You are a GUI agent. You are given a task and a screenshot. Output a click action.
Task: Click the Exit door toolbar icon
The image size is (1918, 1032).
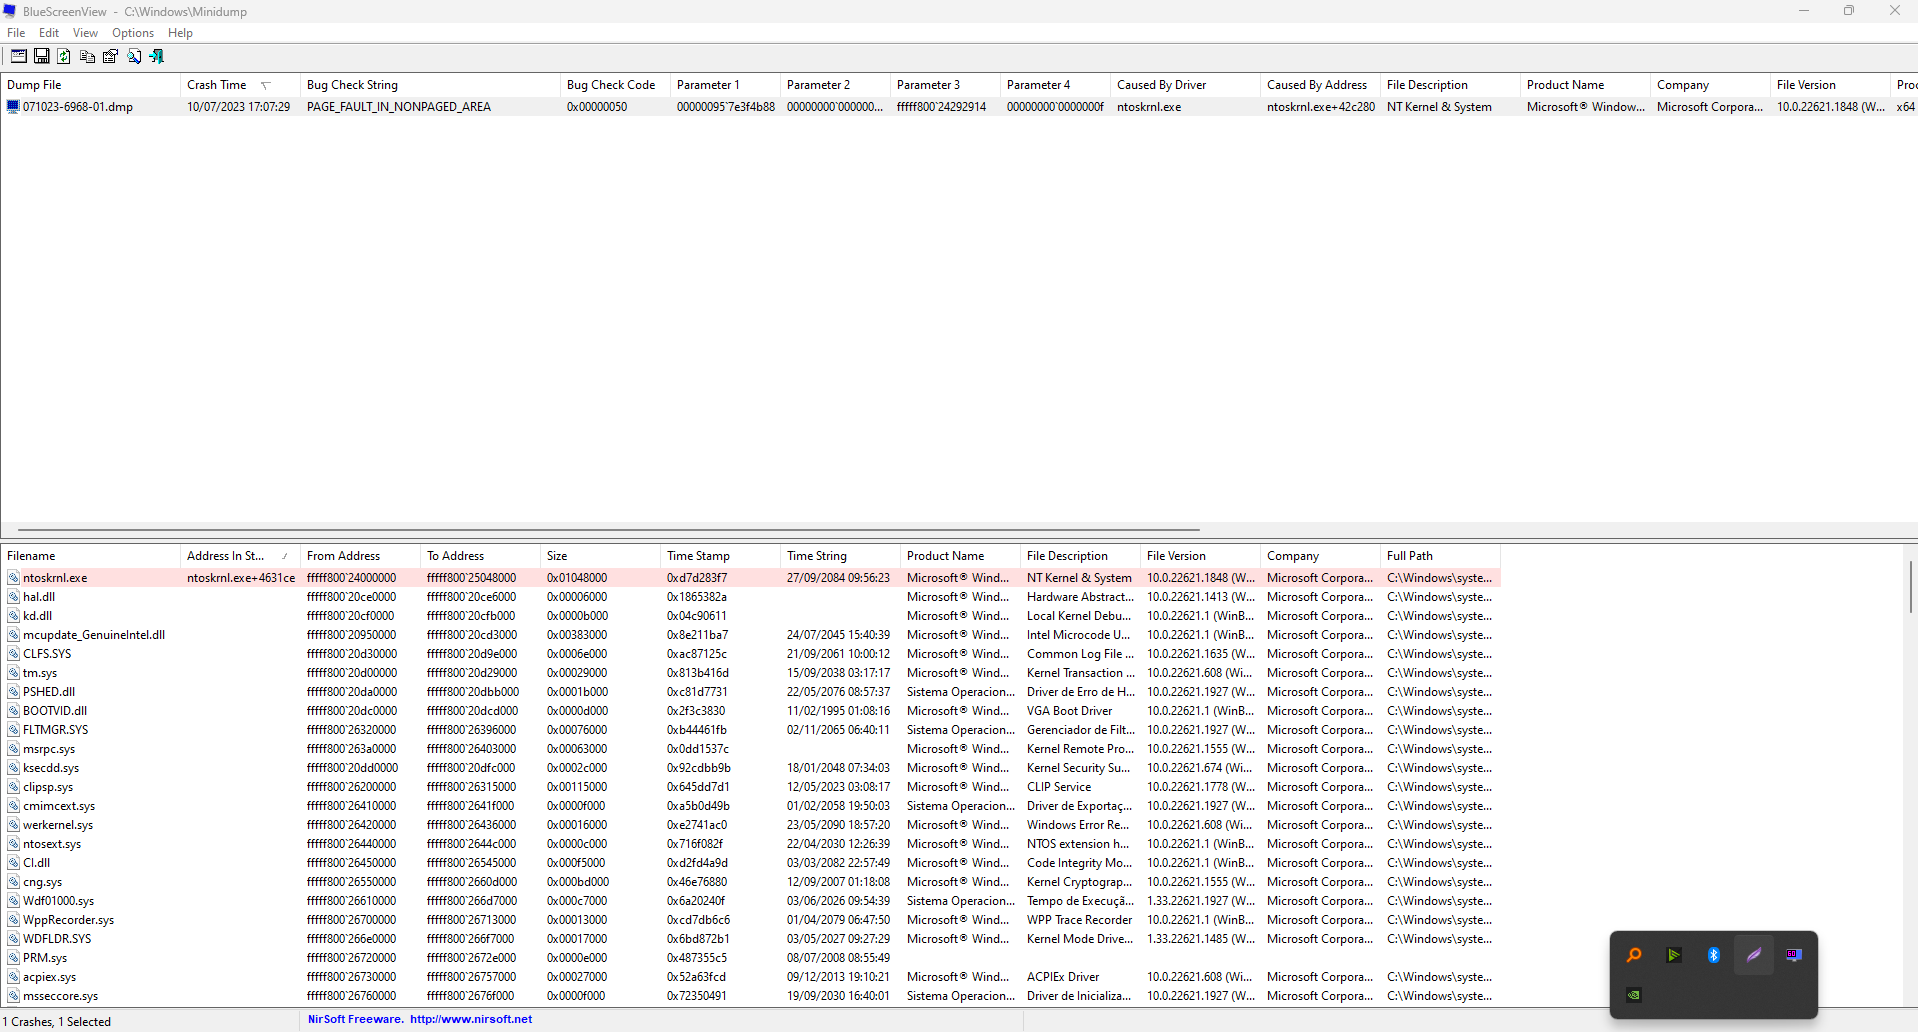(x=157, y=56)
